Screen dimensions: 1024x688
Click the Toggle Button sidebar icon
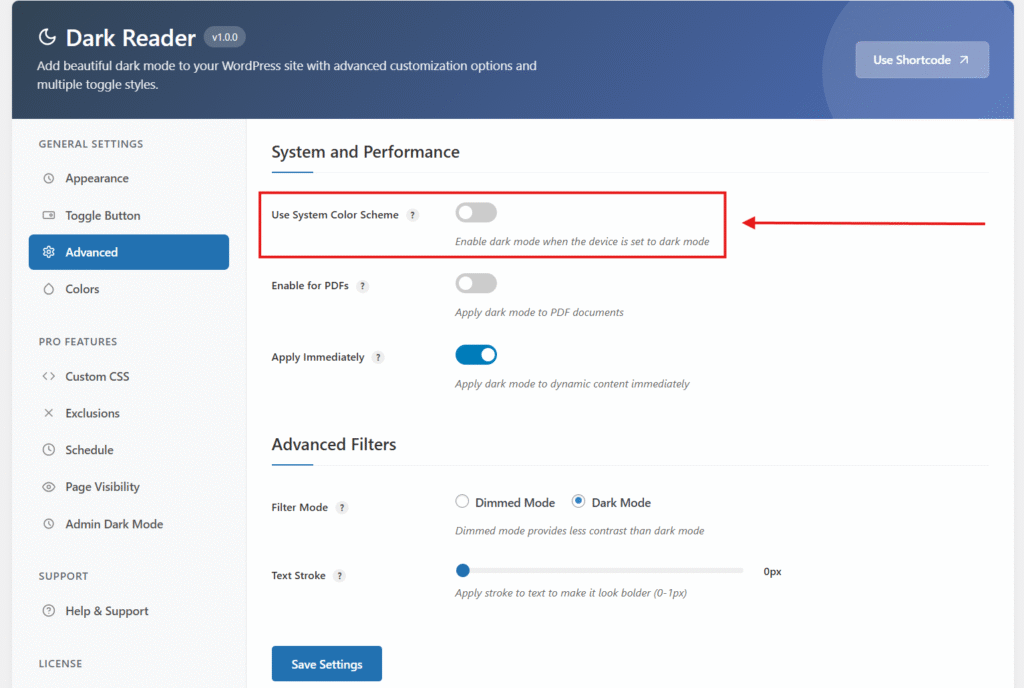click(48, 215)
